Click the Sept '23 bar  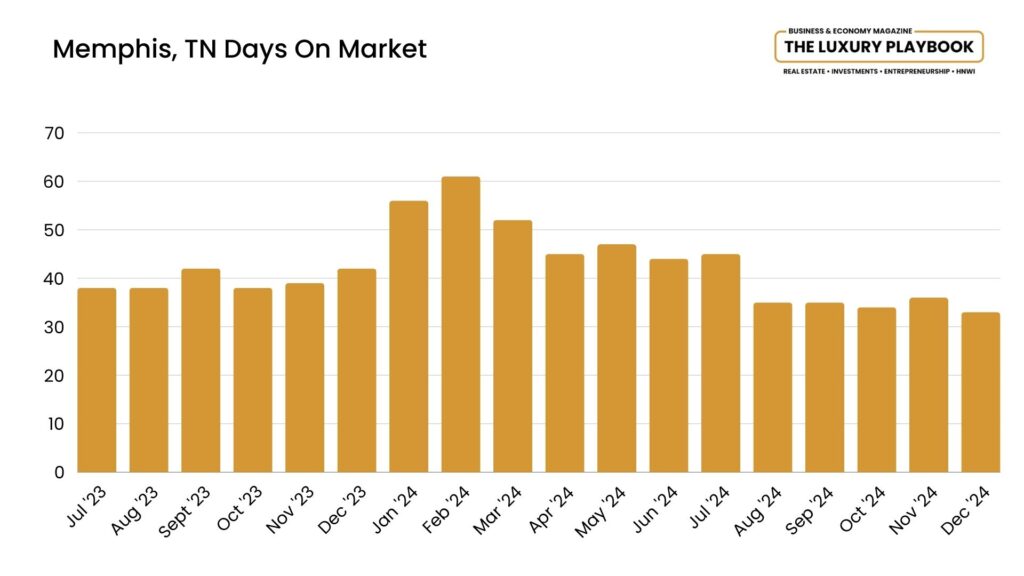(201, 370)
